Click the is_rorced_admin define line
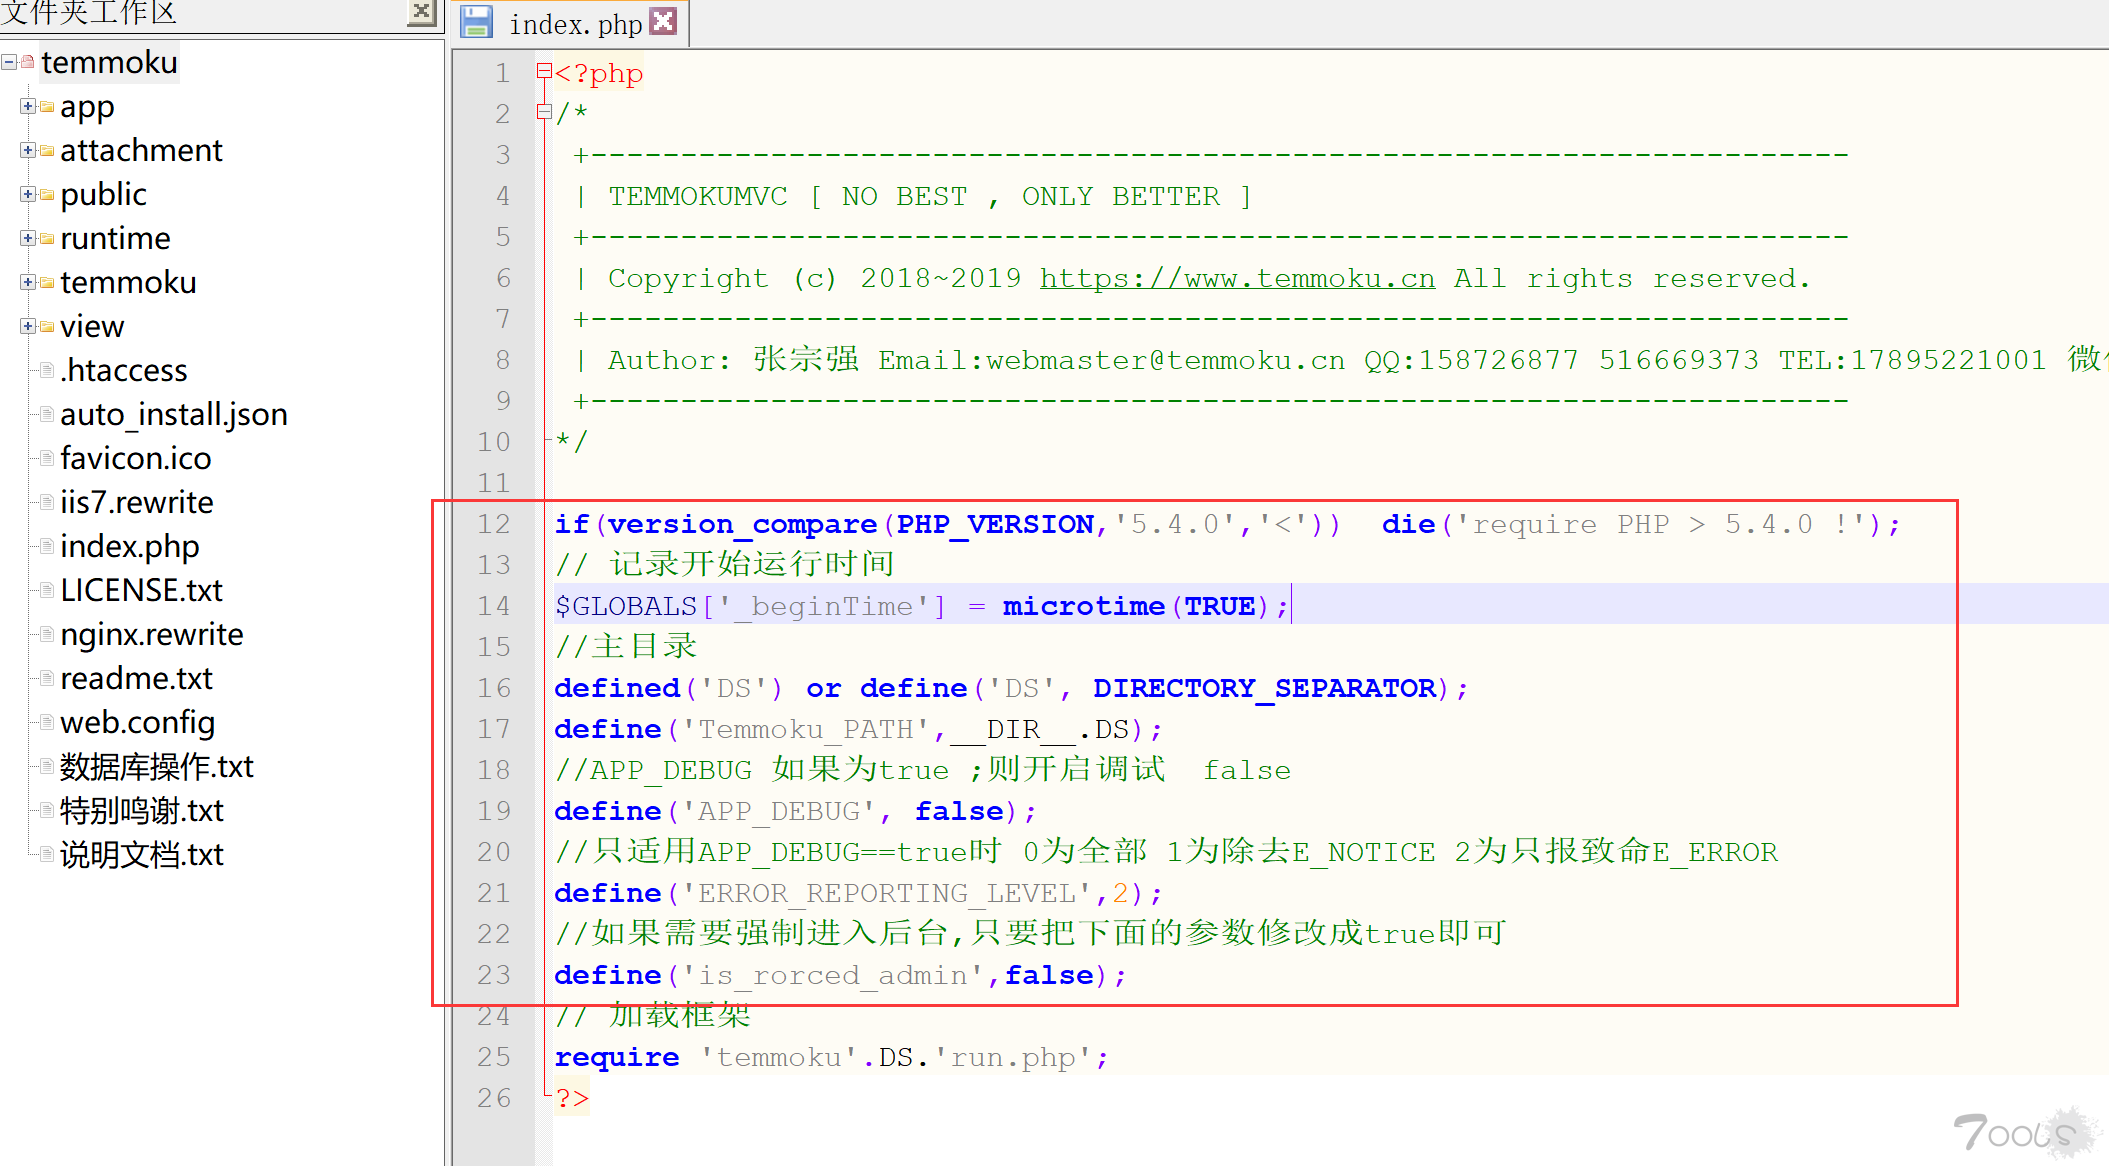 [x=840, y=975]
